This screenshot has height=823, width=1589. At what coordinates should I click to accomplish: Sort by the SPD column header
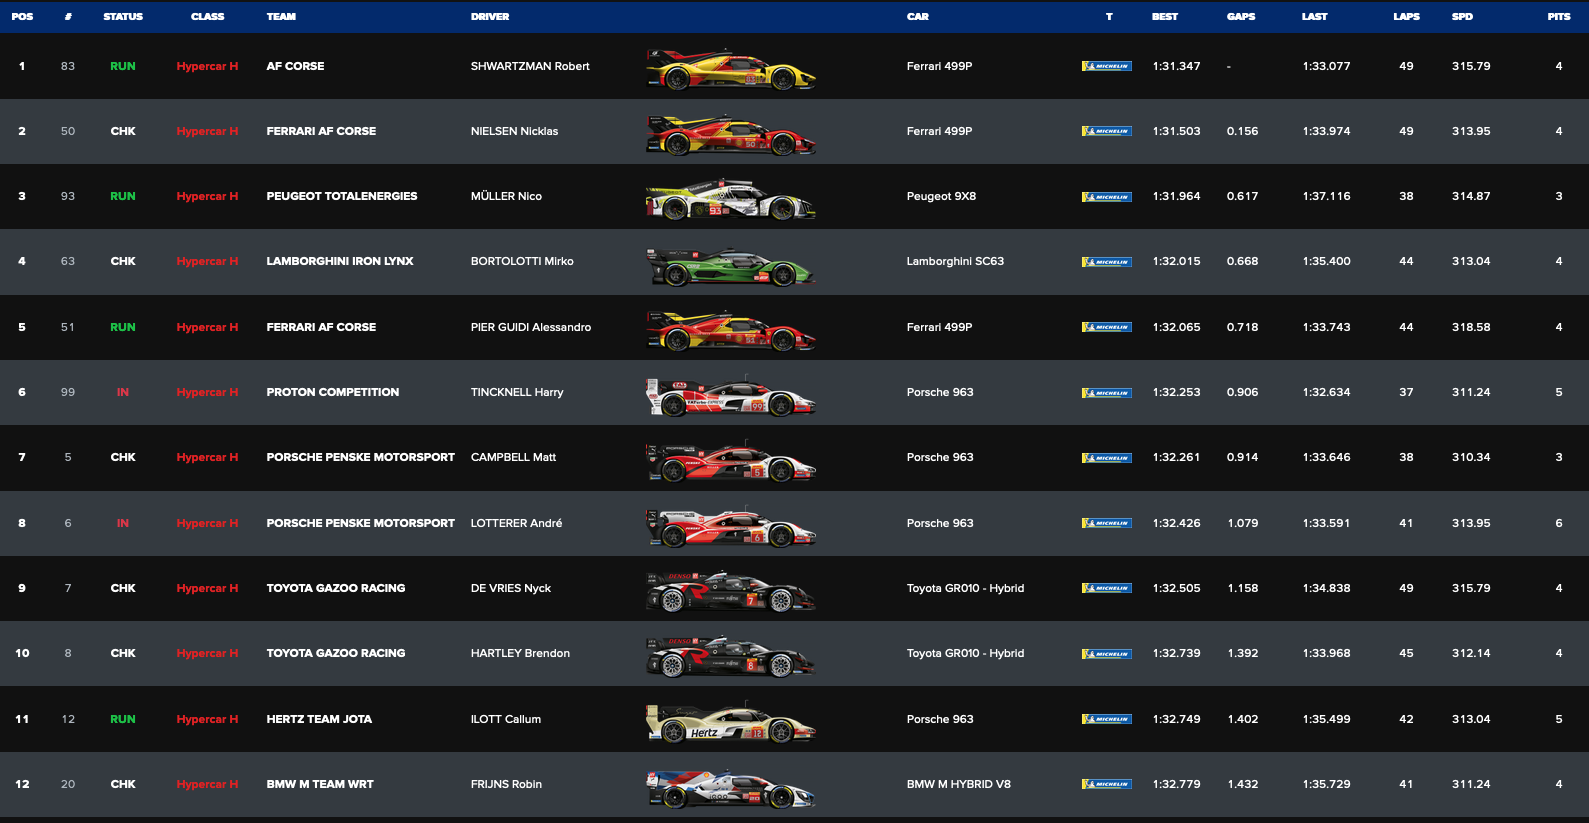pyautogui.click(x=1462, y=17)
